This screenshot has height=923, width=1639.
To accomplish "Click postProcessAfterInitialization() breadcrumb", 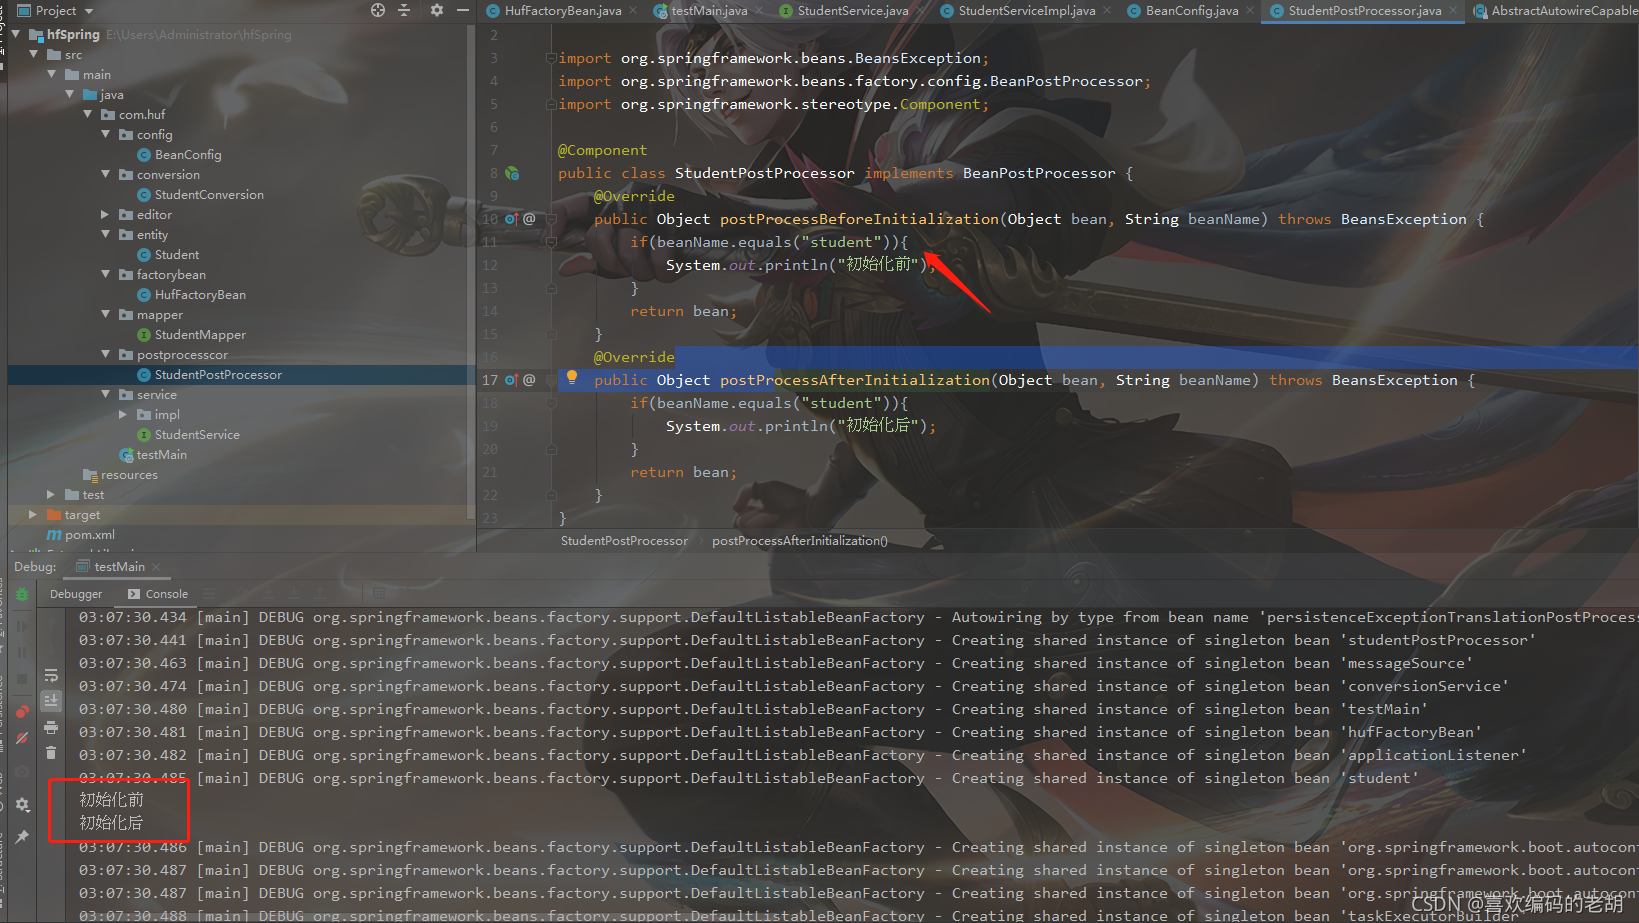I will pos(799,541).
